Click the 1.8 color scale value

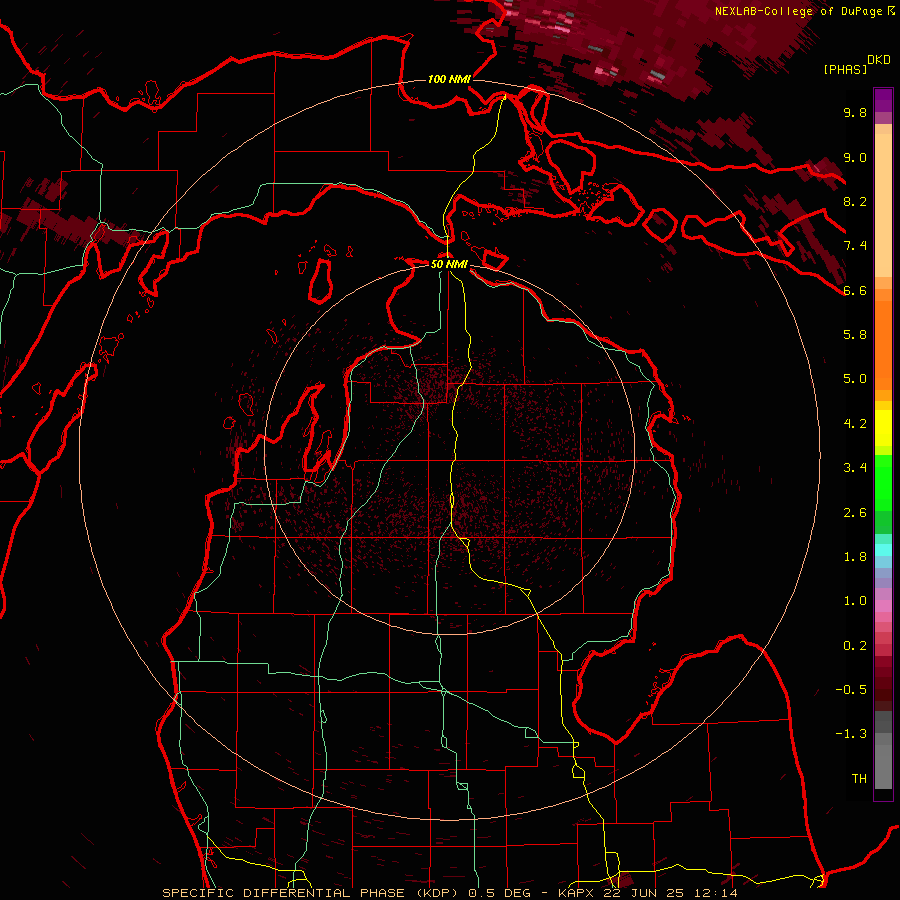855,557
